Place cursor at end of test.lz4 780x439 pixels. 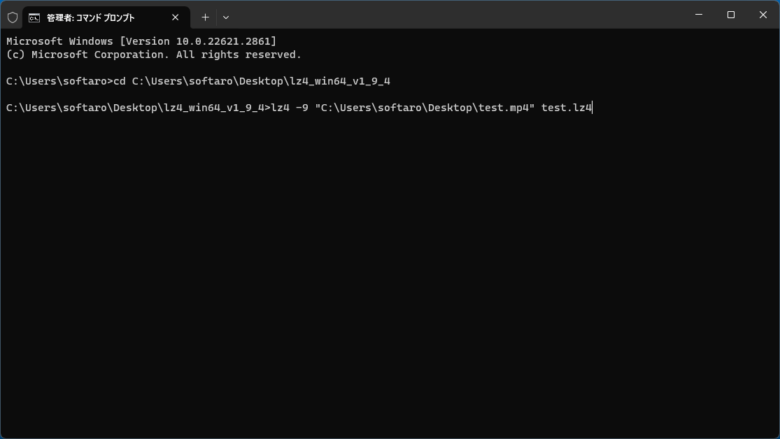pos(592,108)
